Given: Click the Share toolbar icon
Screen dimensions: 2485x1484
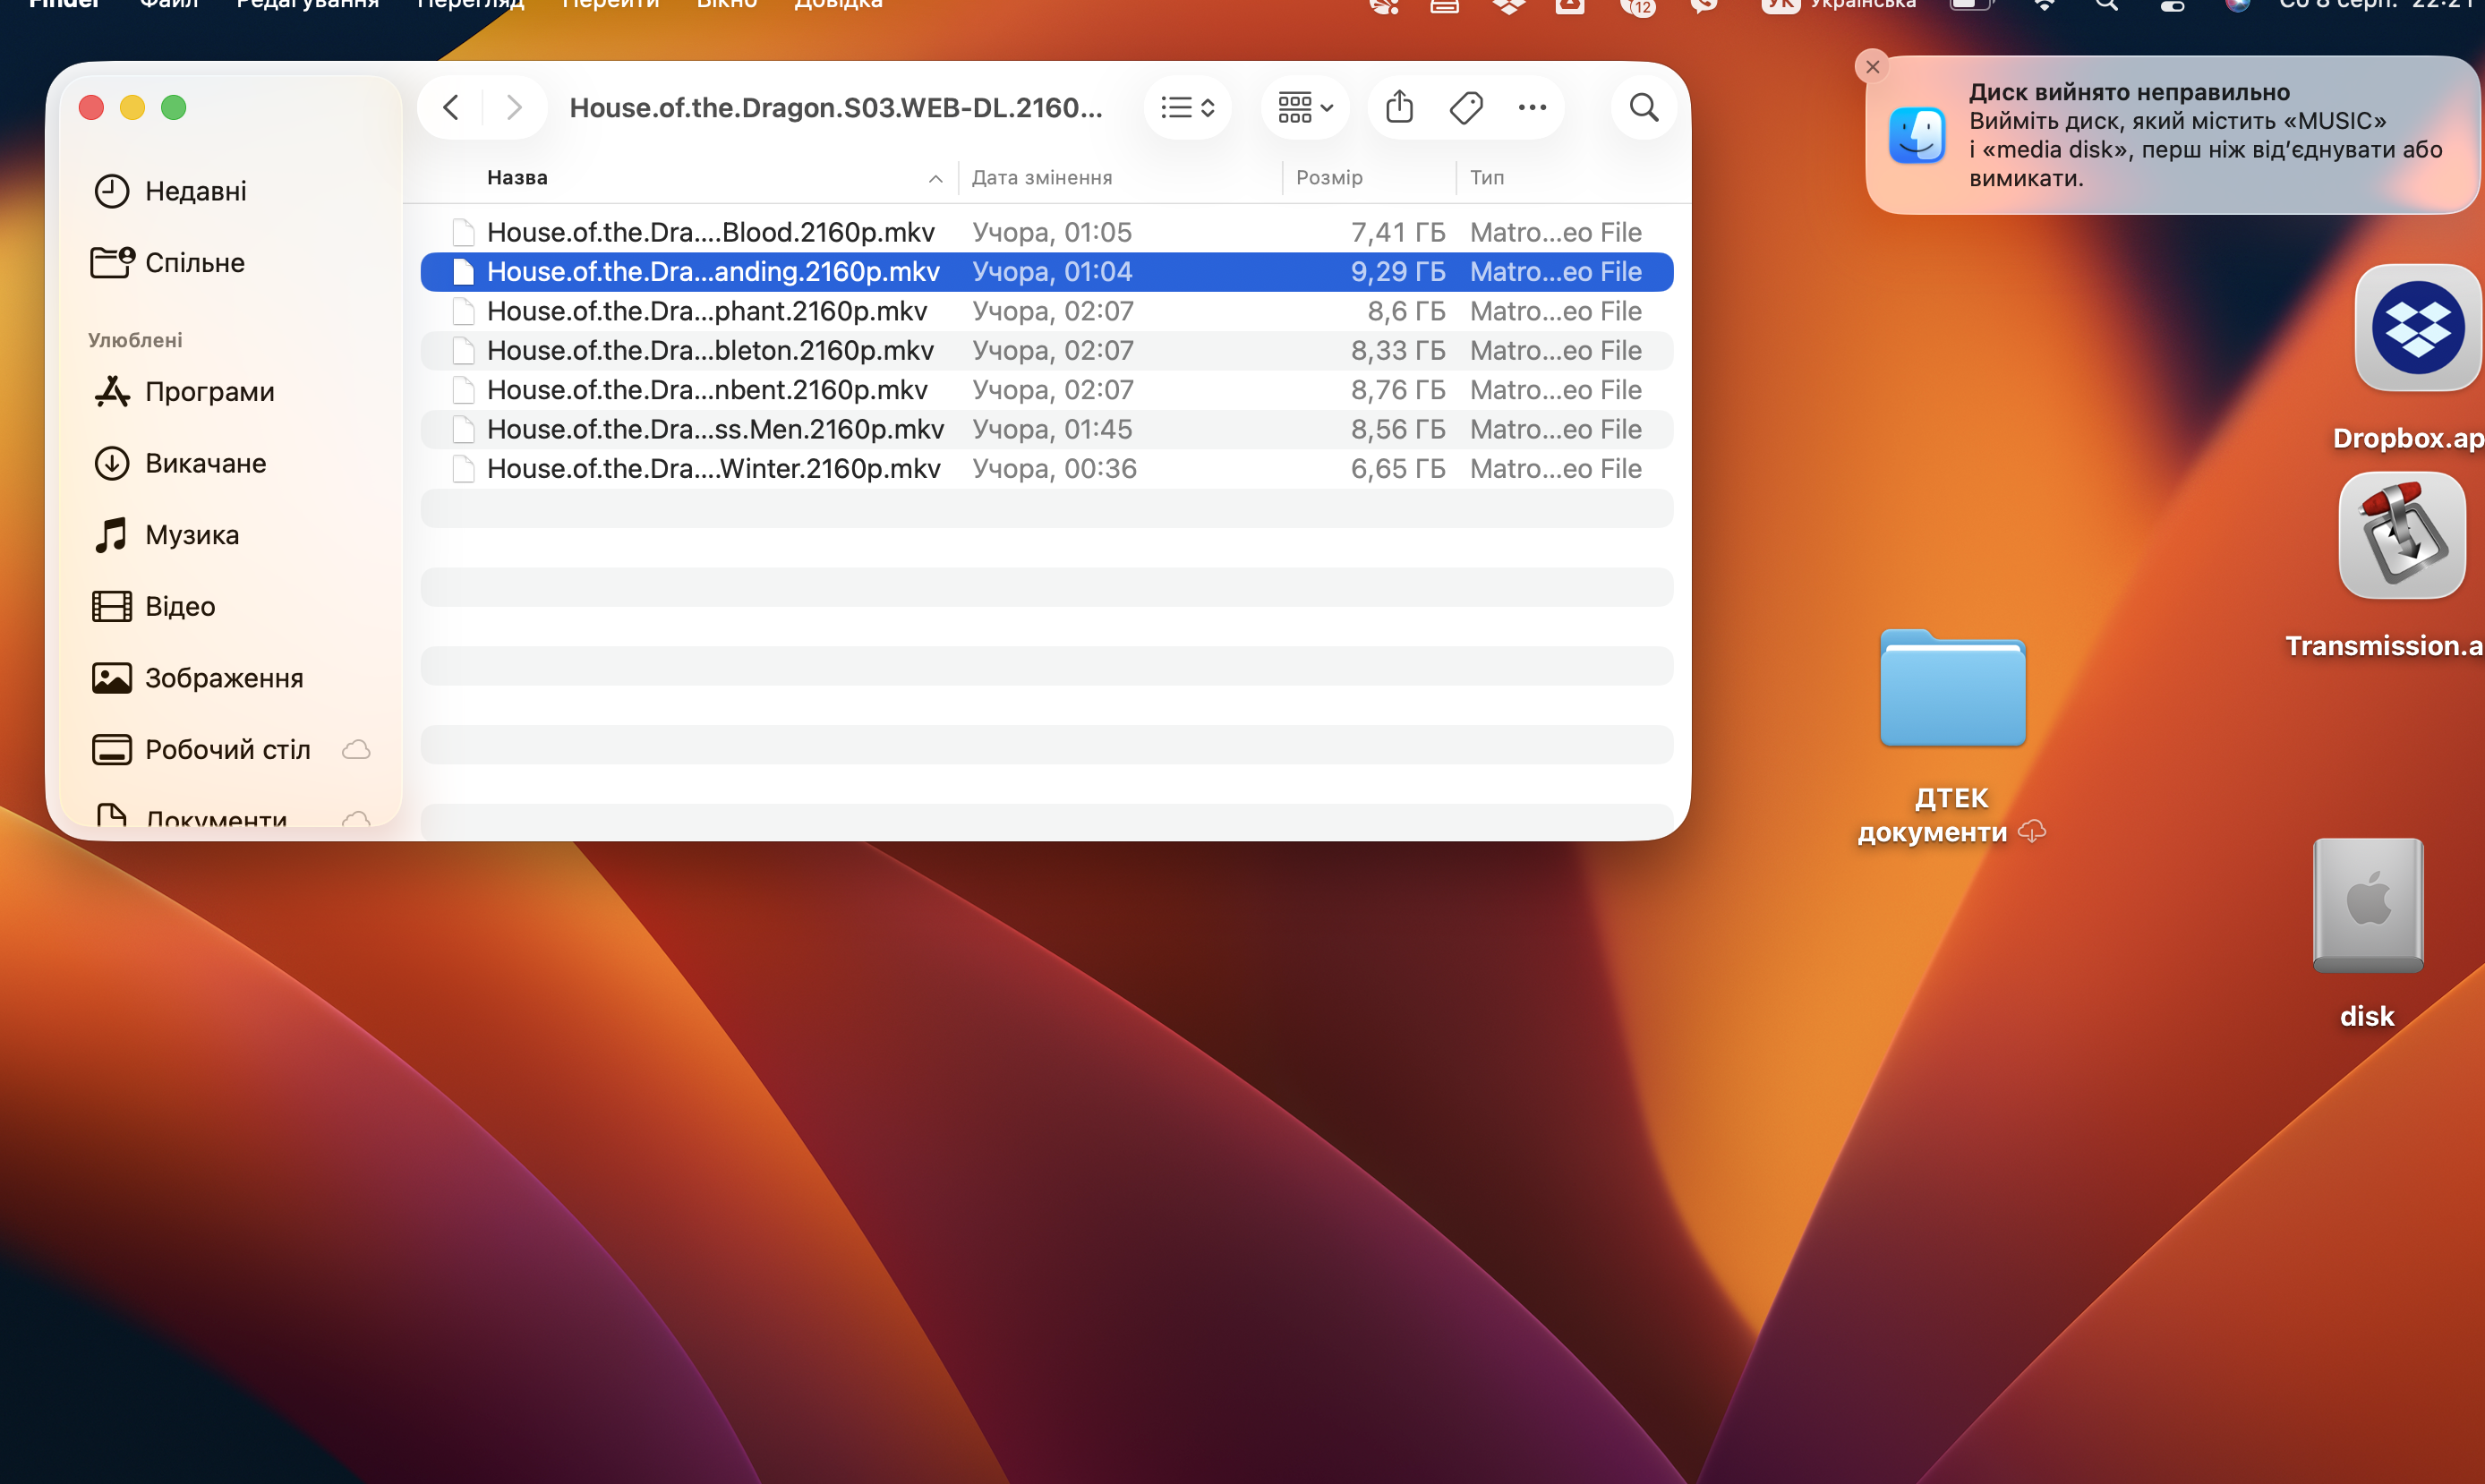Looking at the screenshot, I should click(x=1400, y=107).
